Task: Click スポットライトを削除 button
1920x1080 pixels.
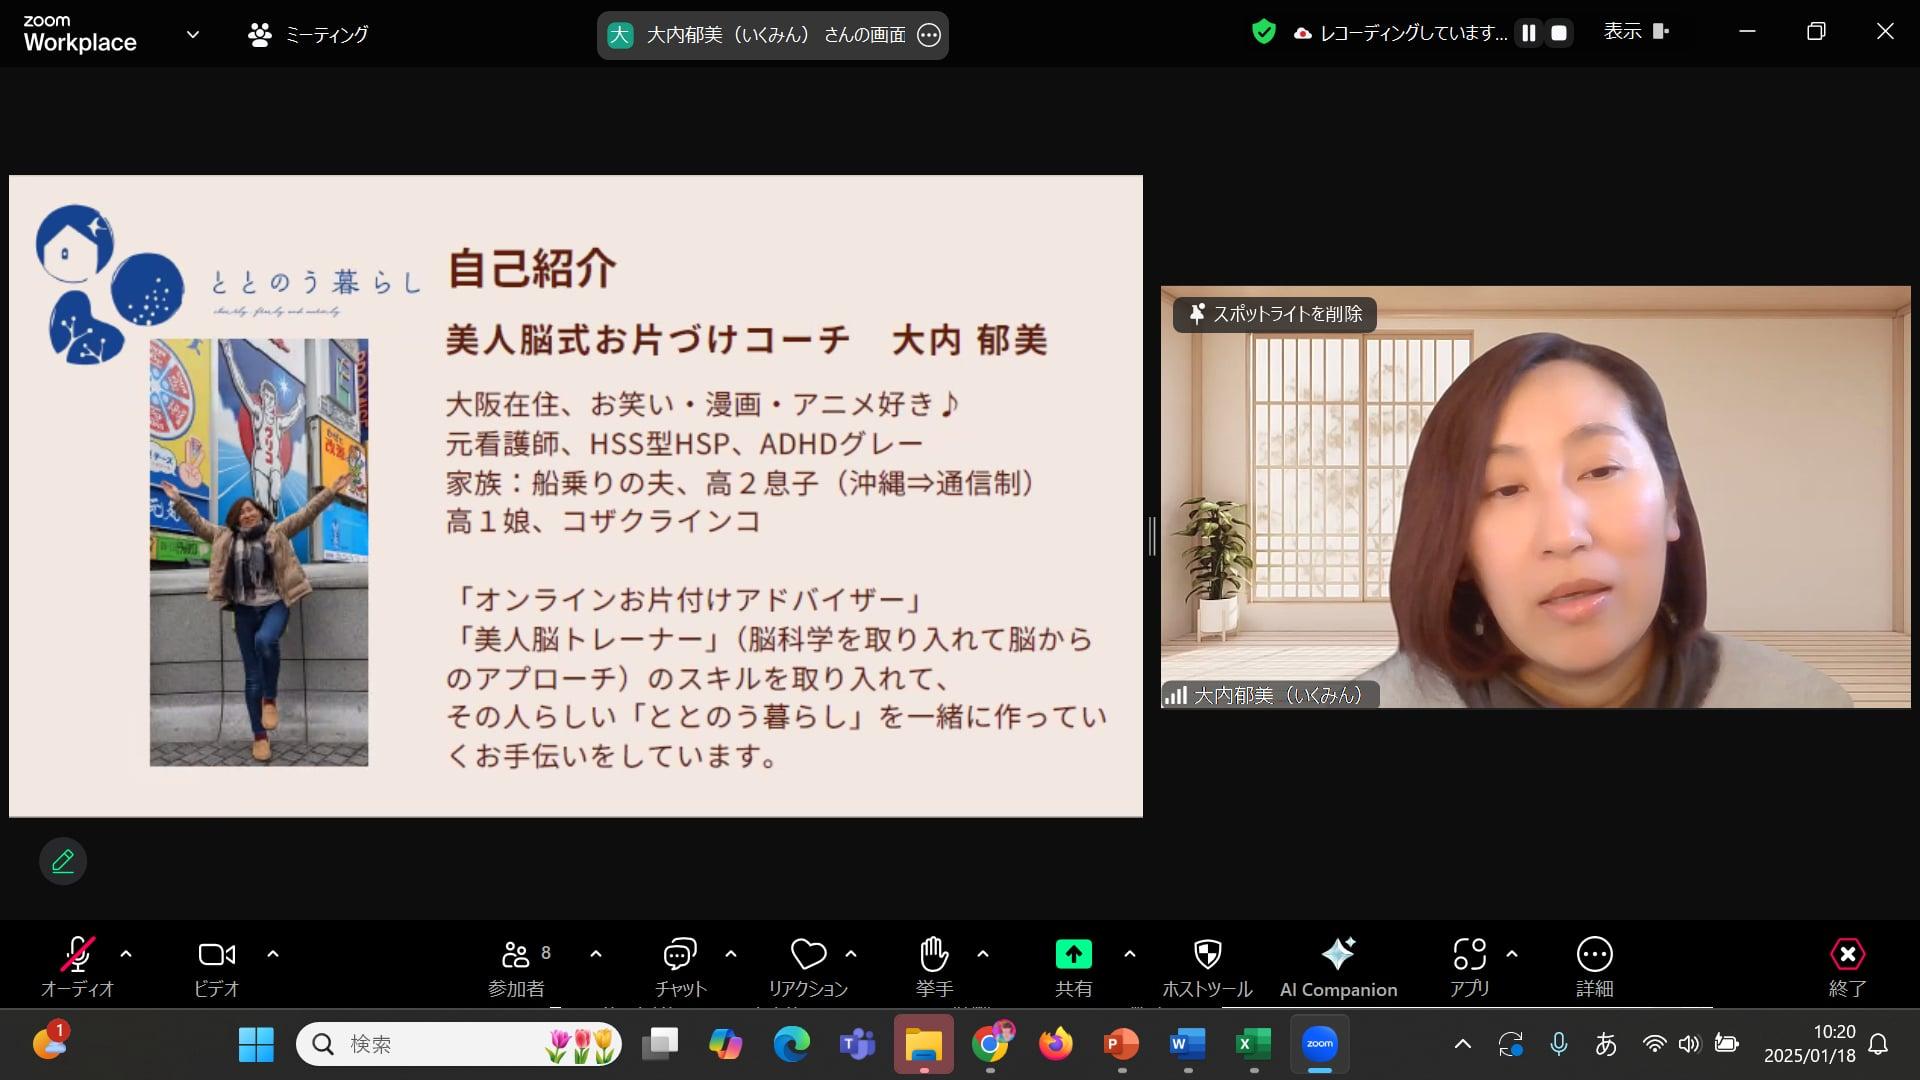Action: [1275, 314]
